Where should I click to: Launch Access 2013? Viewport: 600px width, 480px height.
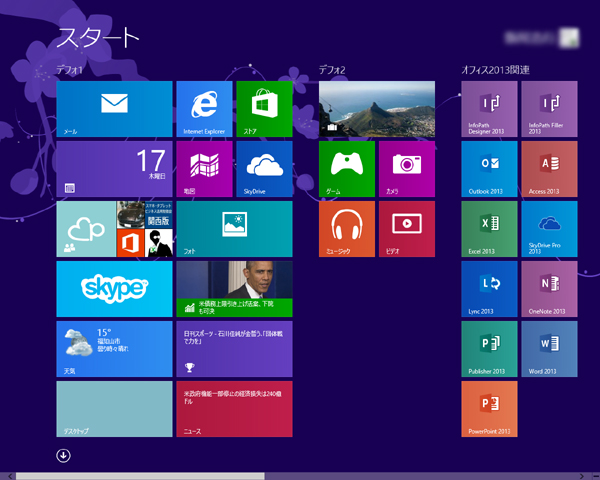point(549,169)
